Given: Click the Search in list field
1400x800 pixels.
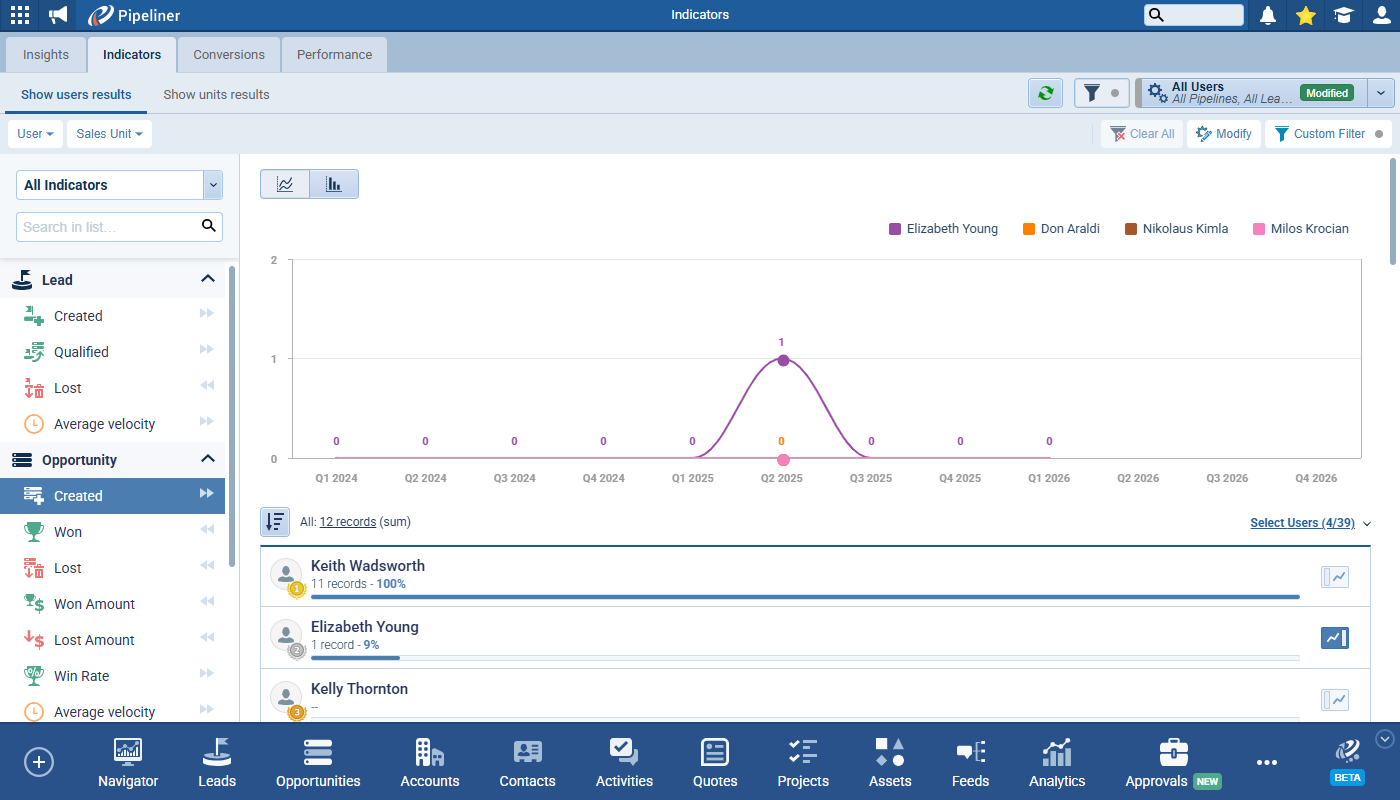Looking at the screenshot, I should click(108, 227).
